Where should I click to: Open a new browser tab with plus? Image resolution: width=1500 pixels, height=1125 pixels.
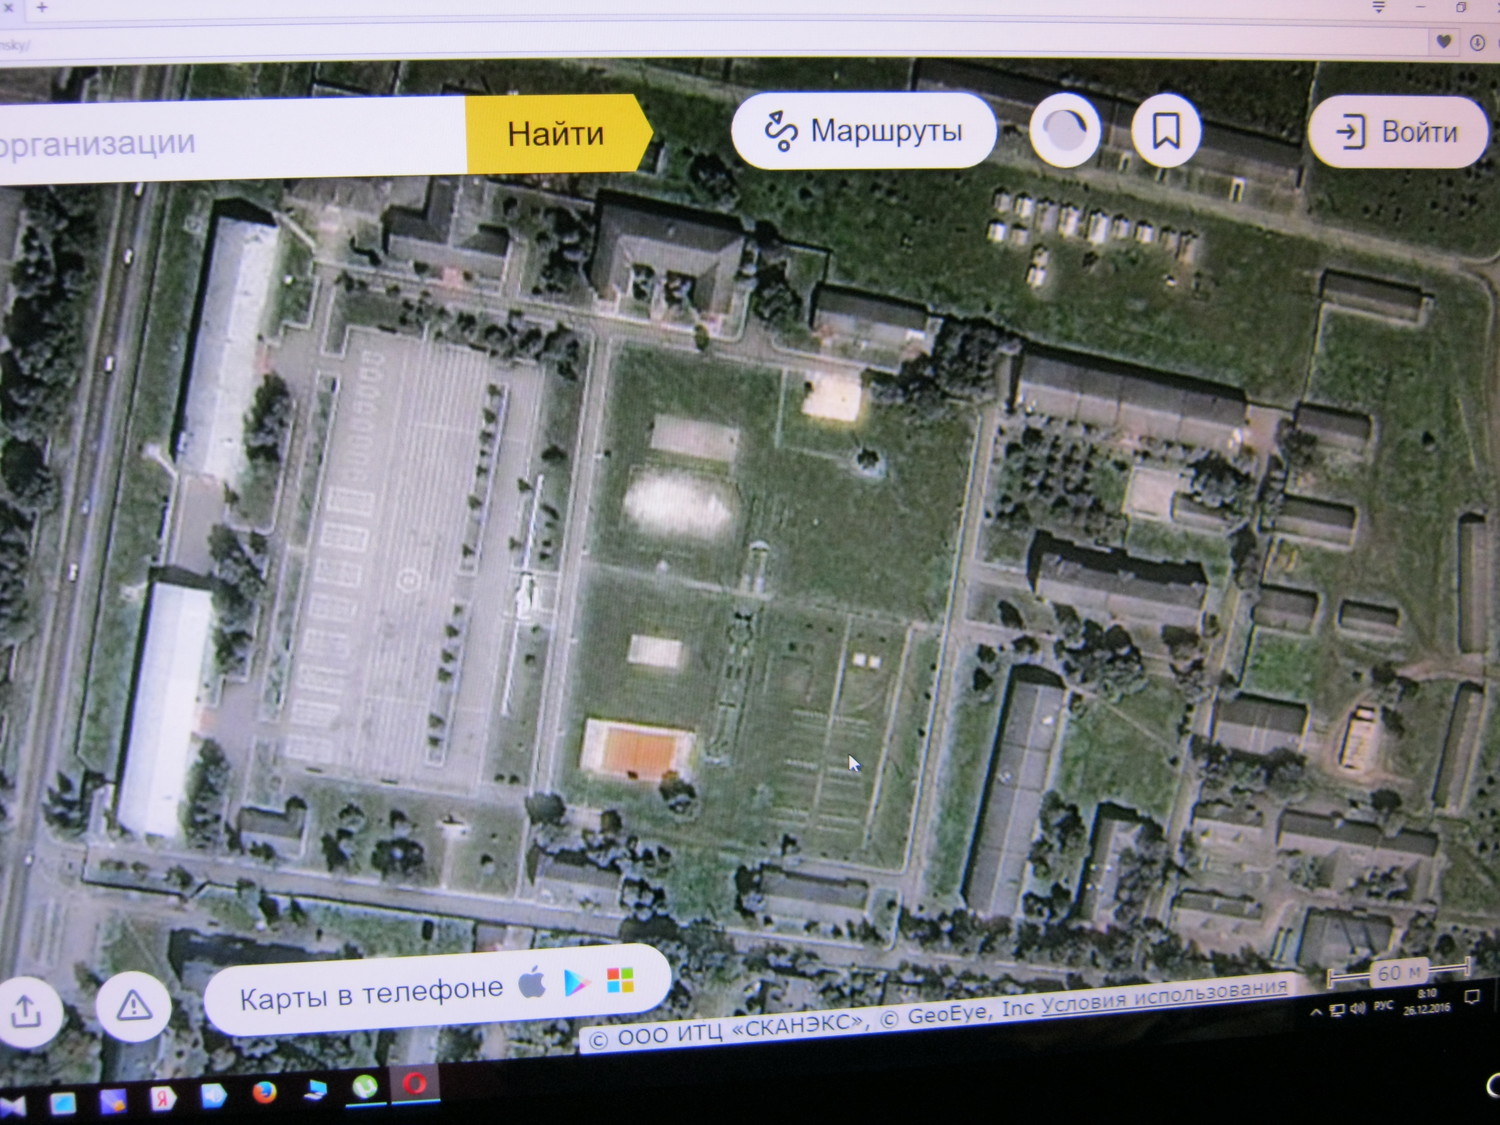point(42,8)
